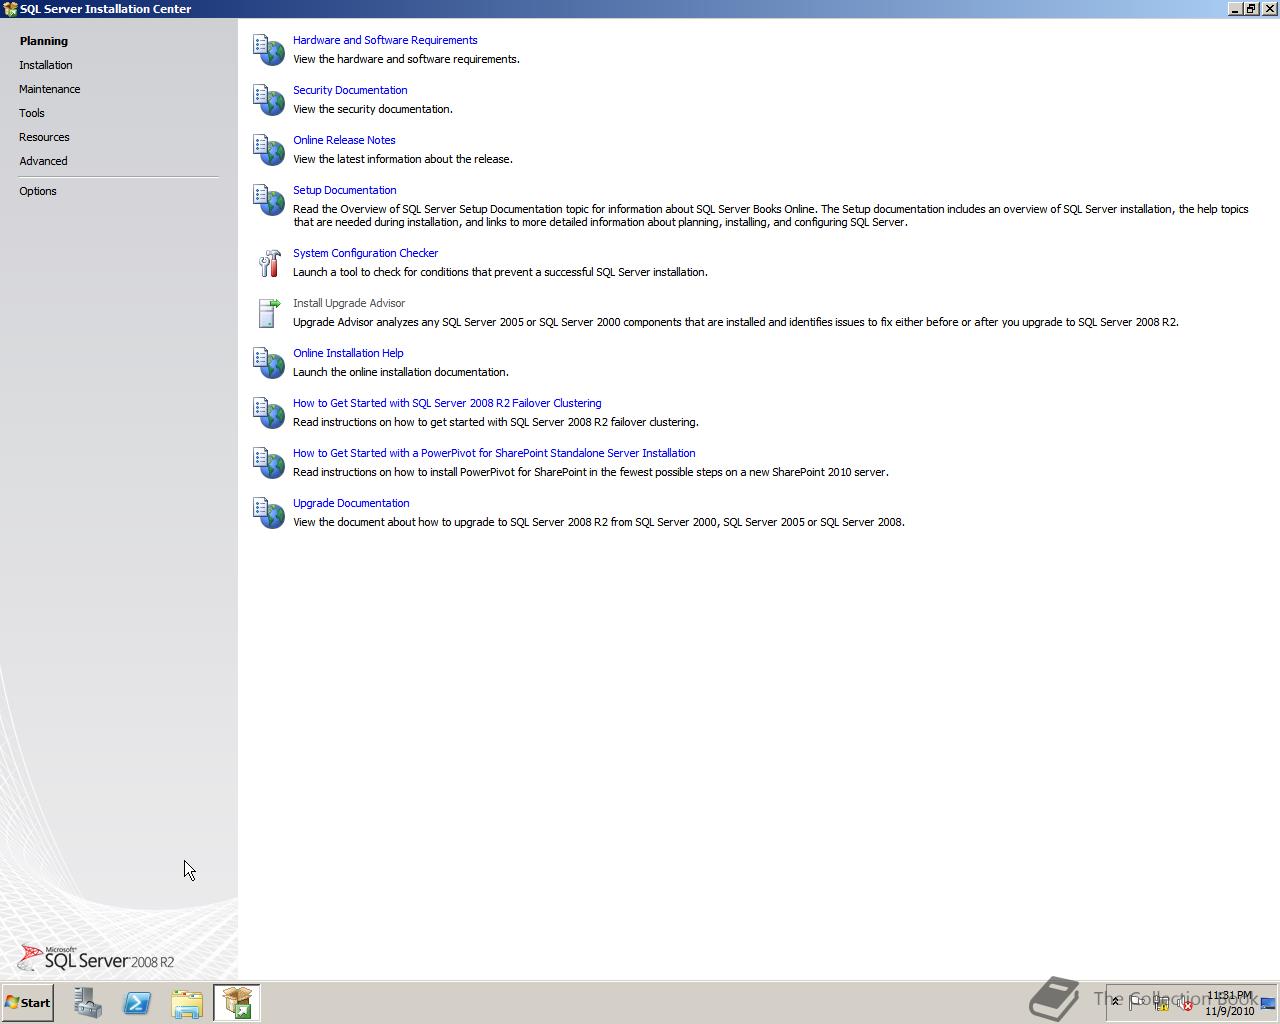
Task: Click the Show desktop tray icon
Action: pyautogui.click(x=1269, y=1003)
